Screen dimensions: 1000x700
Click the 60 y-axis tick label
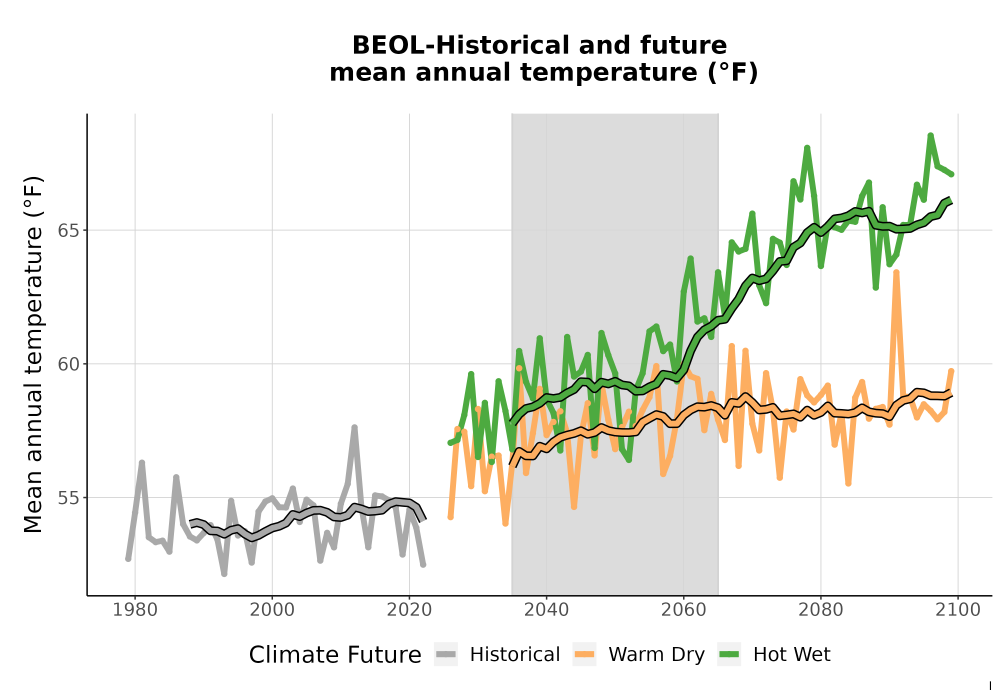click(x=69, y=365)
